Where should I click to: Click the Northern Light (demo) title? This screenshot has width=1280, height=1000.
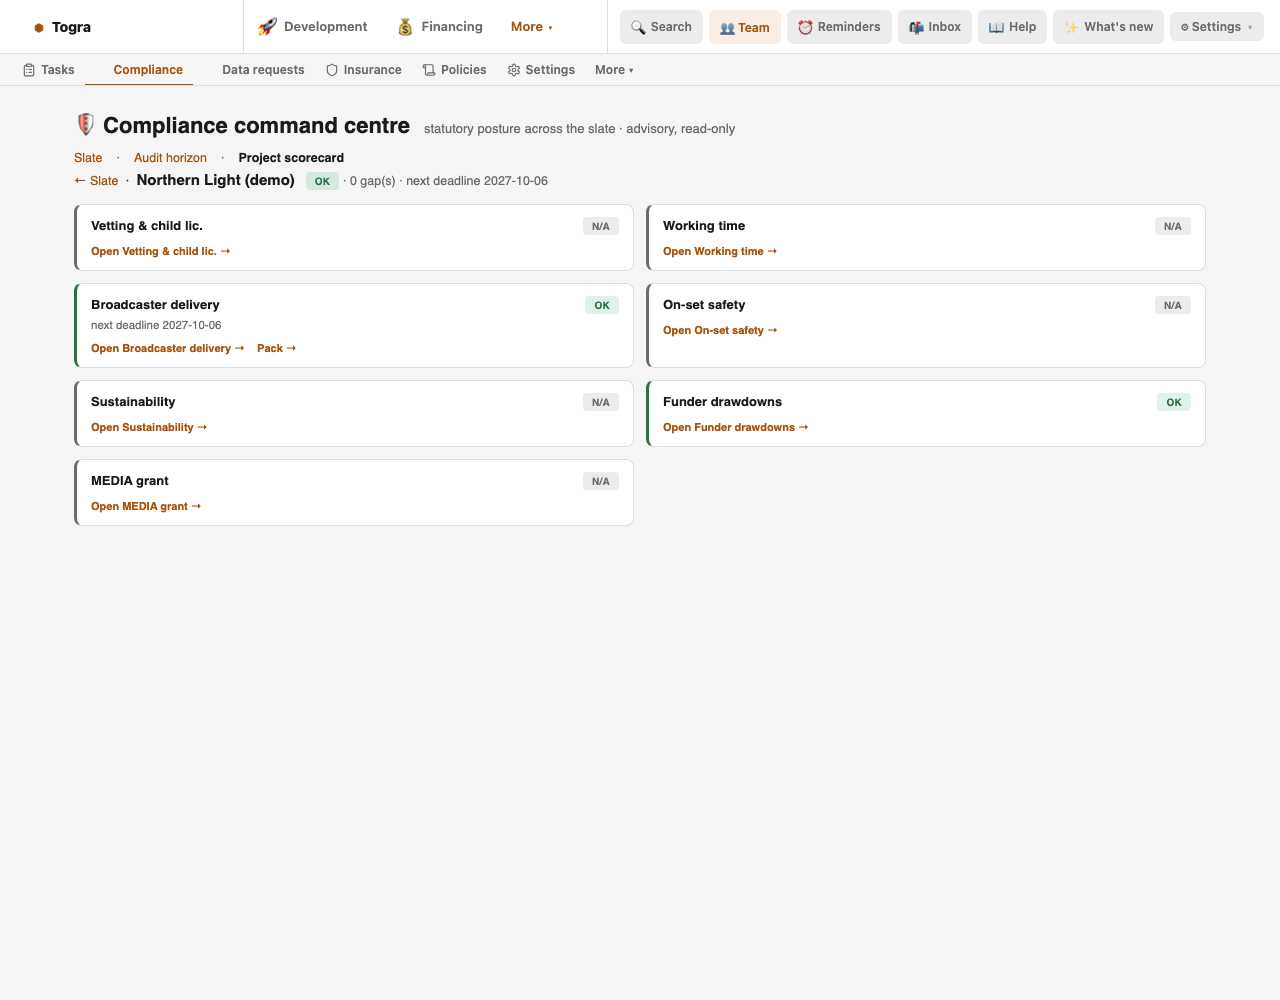point(216,180)
